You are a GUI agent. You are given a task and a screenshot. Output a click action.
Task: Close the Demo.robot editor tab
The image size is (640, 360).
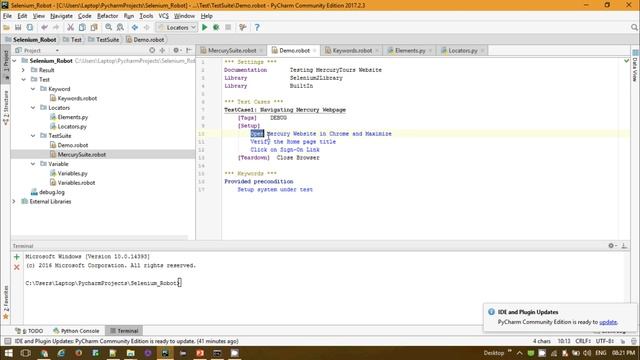(315, 51)
